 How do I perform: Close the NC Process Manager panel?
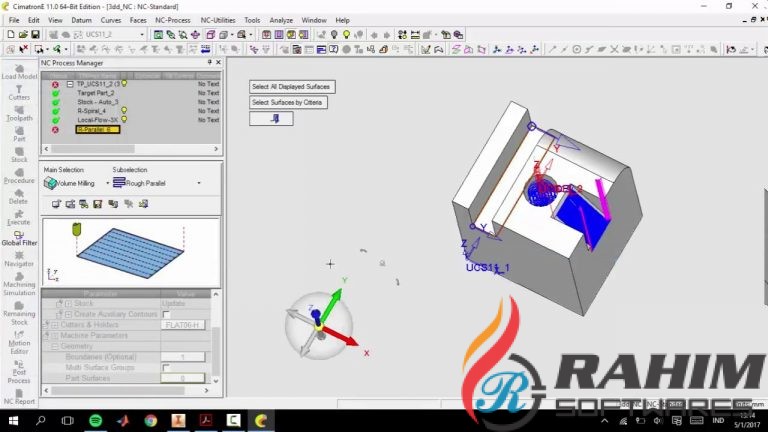[218, 63]
